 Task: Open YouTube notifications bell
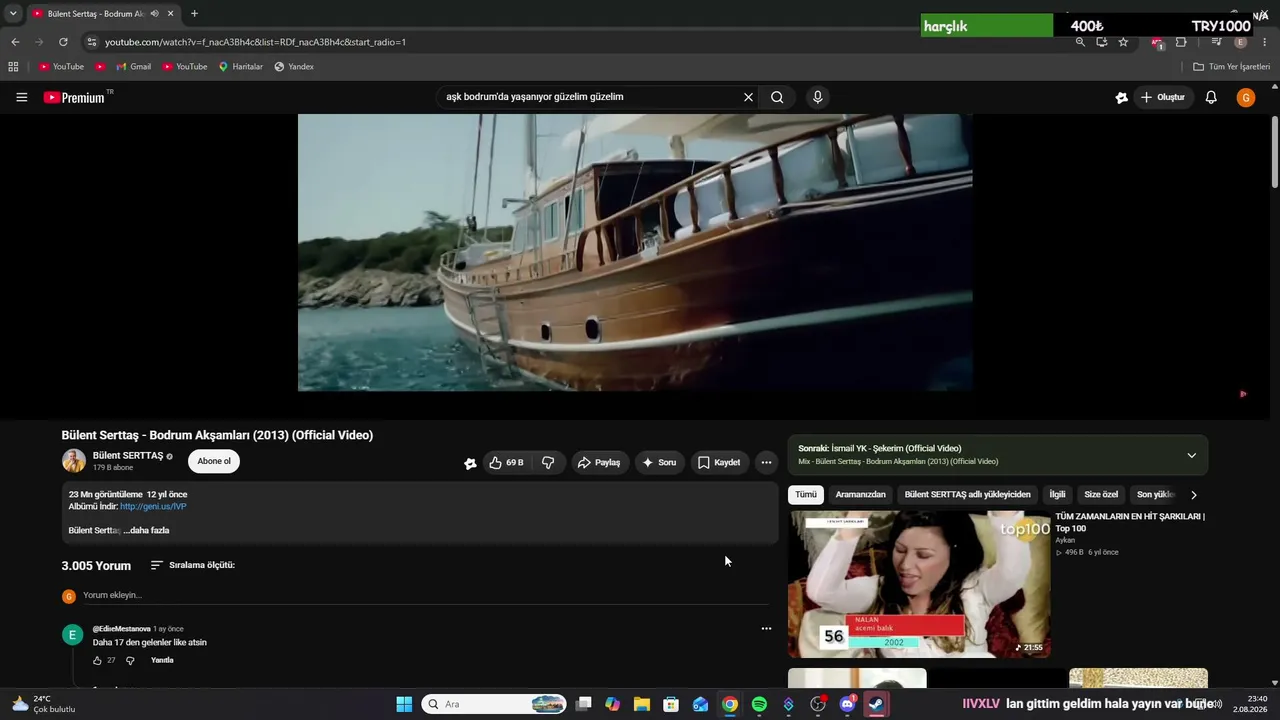(x=1211, y=97)
